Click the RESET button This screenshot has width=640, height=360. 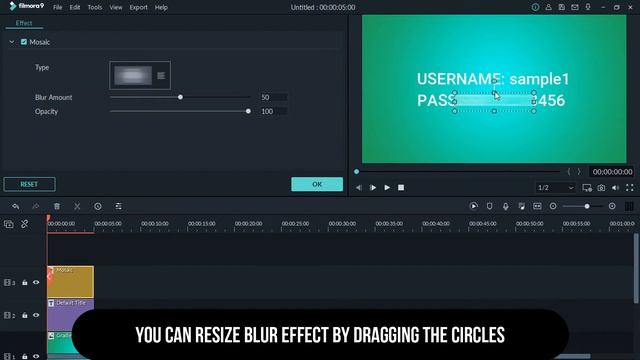point(29,184)
